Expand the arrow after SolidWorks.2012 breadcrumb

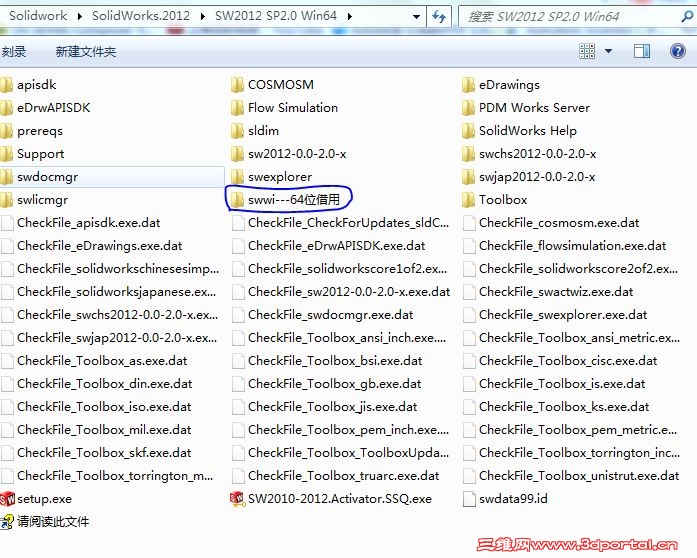pyautogui.click(x=203, y=16)
